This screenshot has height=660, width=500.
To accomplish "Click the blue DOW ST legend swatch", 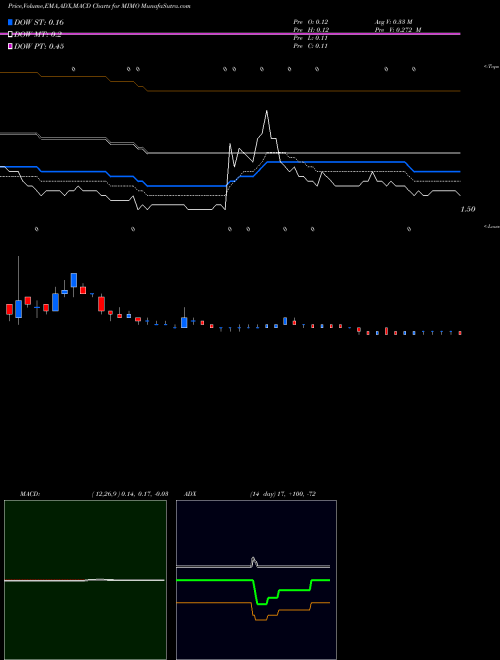I will [x=11, y=22].
